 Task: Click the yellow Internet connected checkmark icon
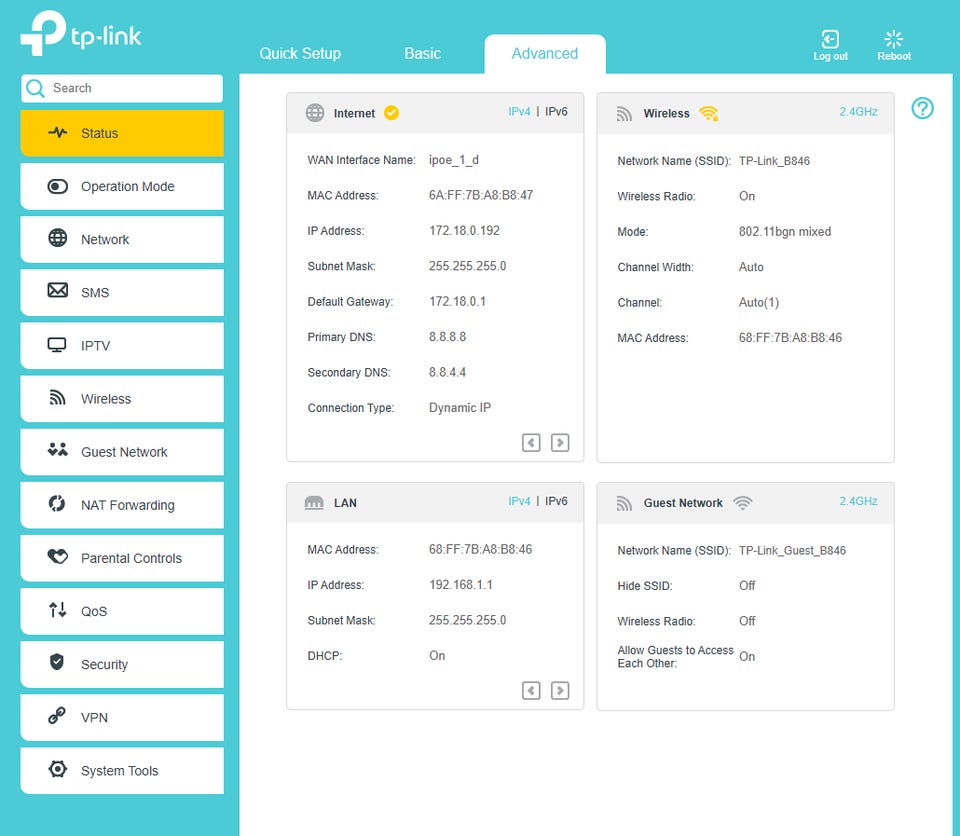click(x=391, y=113)
